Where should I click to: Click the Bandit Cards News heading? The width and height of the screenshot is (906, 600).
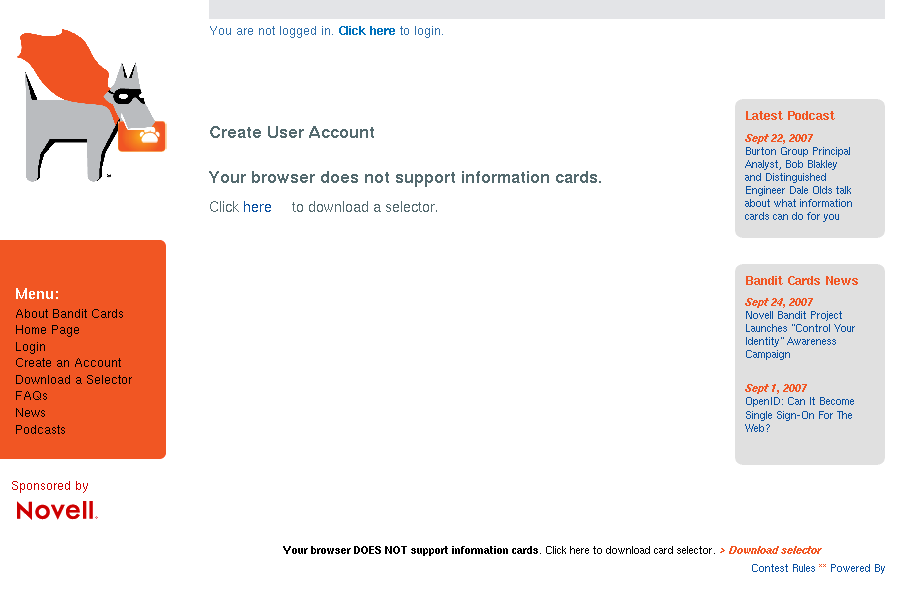point(801,280)
